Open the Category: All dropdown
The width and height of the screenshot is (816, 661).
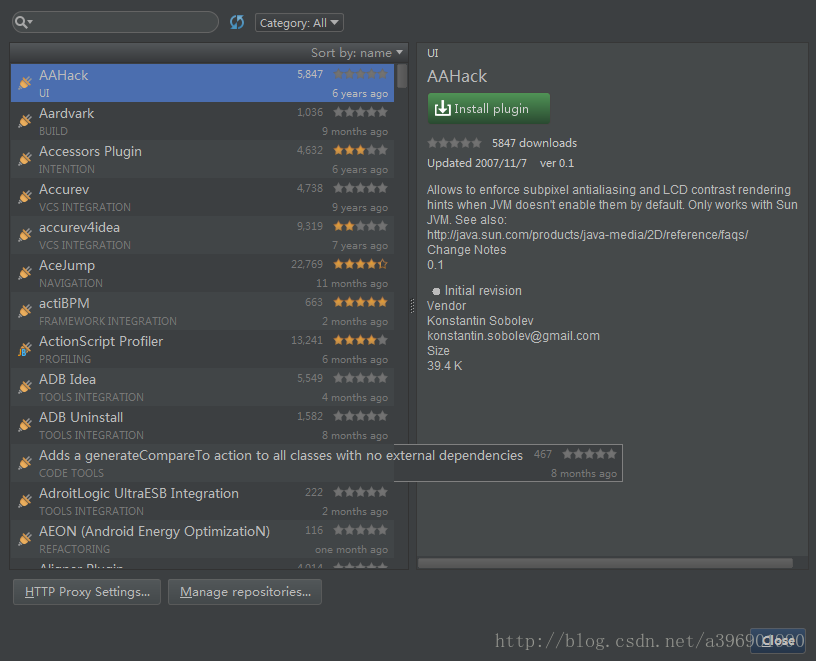(x=299, y=22)
